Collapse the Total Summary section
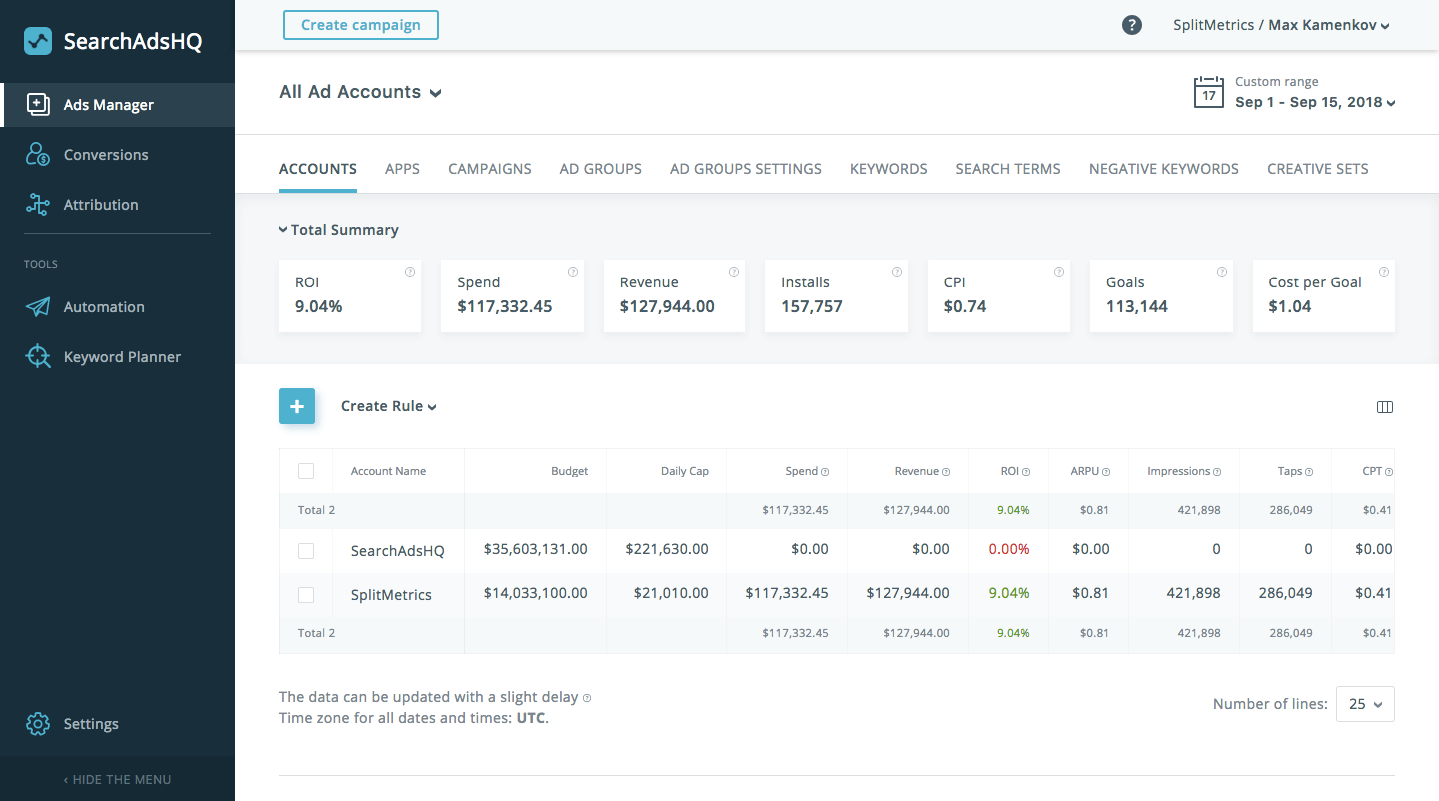1439x801 pixels. pos(339,230)
